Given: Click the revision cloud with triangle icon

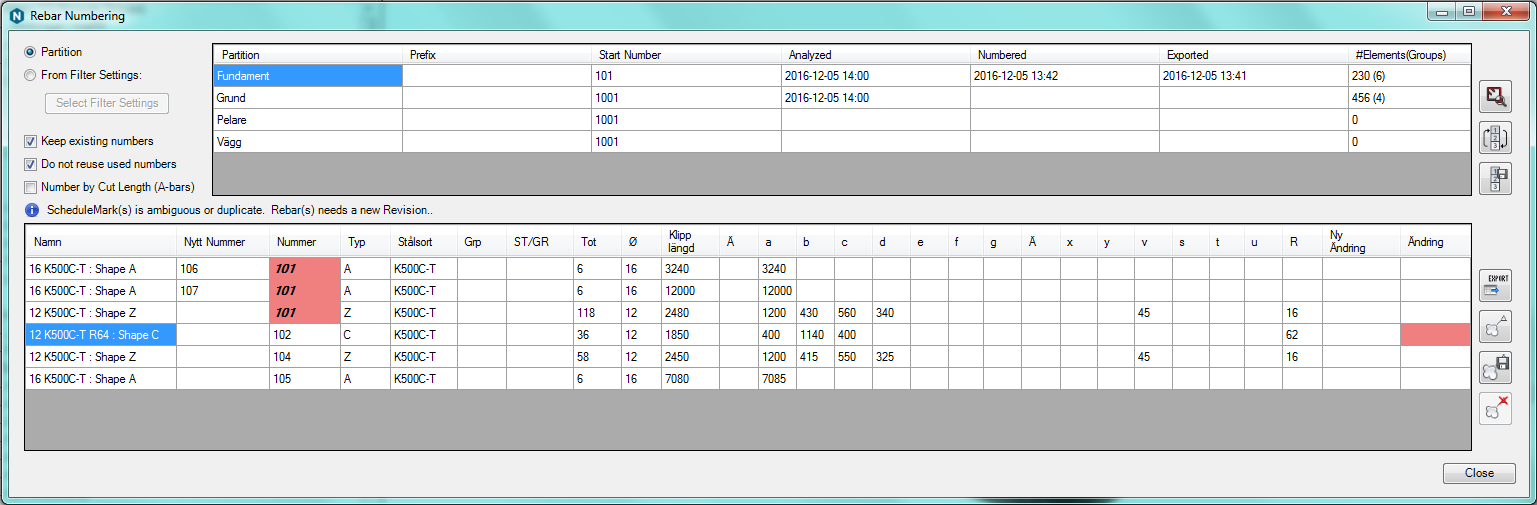Looking at the screenshot, I should tap(1495, 326).
